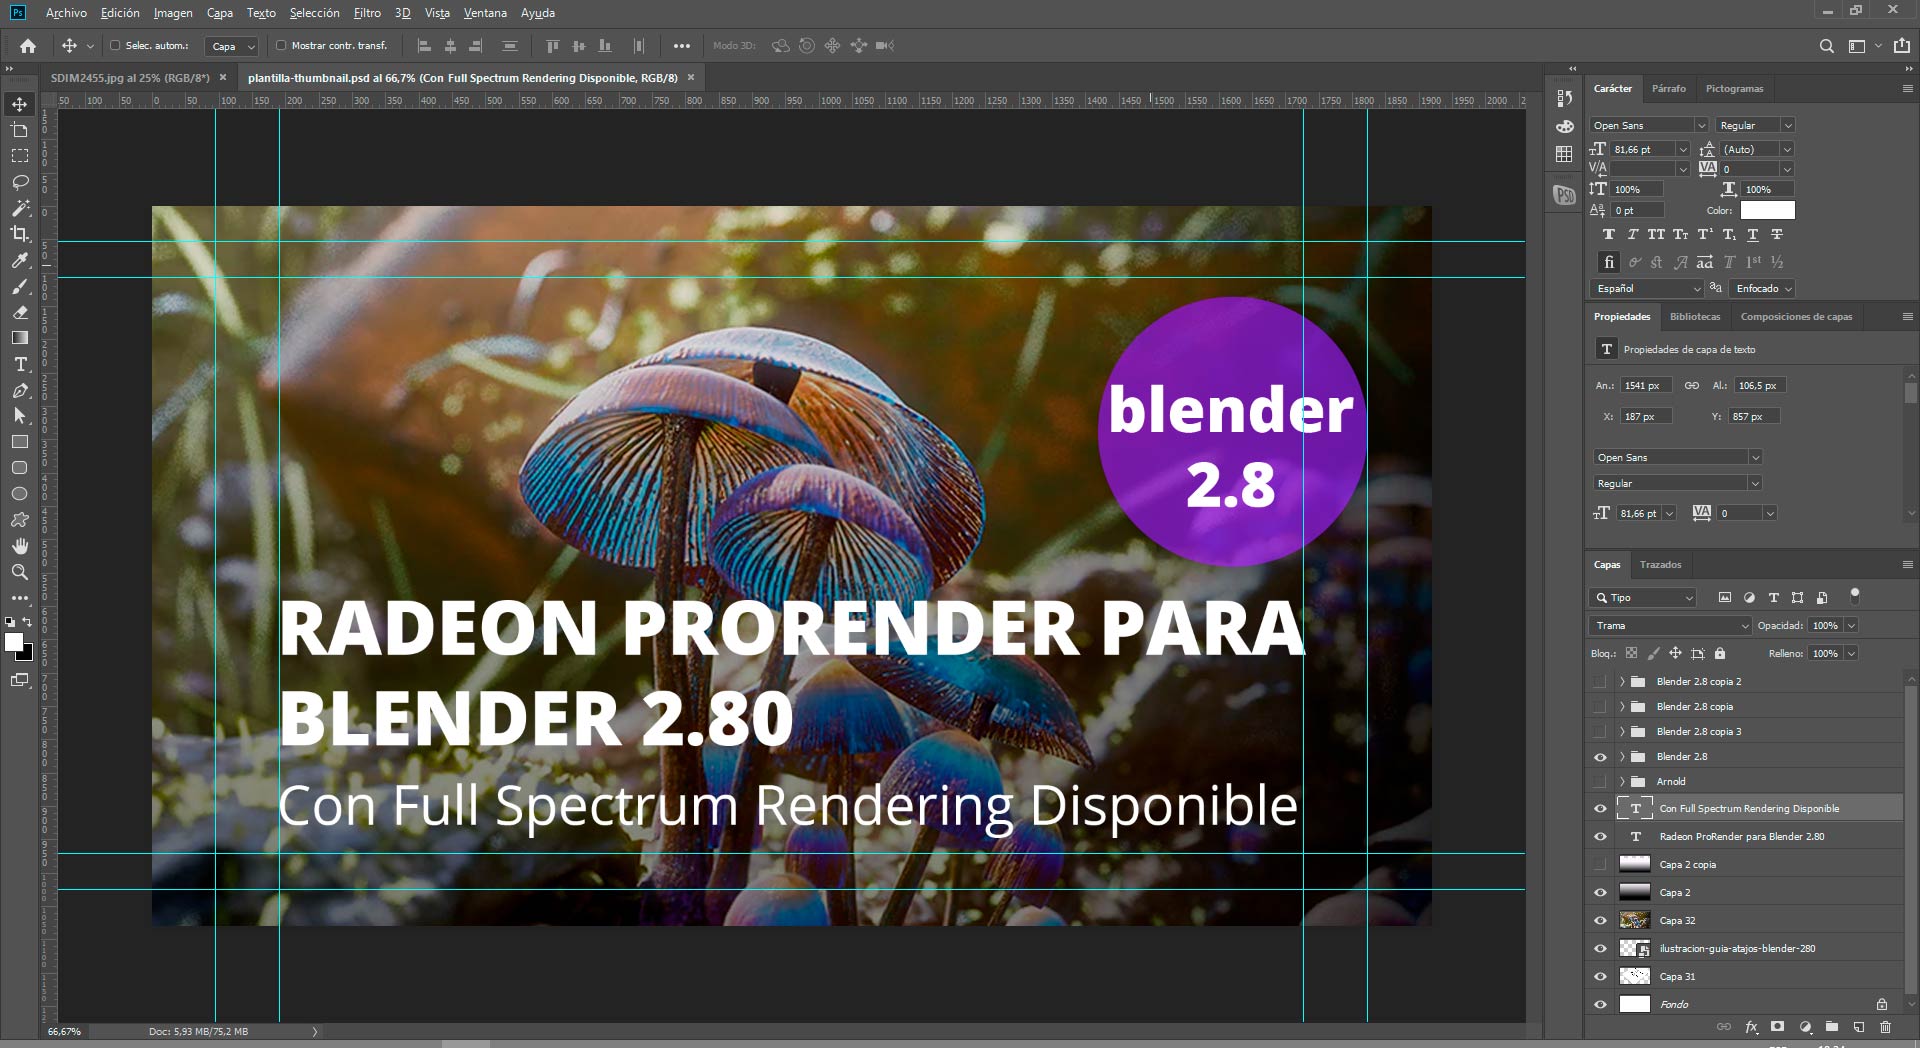This screenshot has height=1048, width=1920.
Task: Click the background color swatch
Action: pos(27,655)
